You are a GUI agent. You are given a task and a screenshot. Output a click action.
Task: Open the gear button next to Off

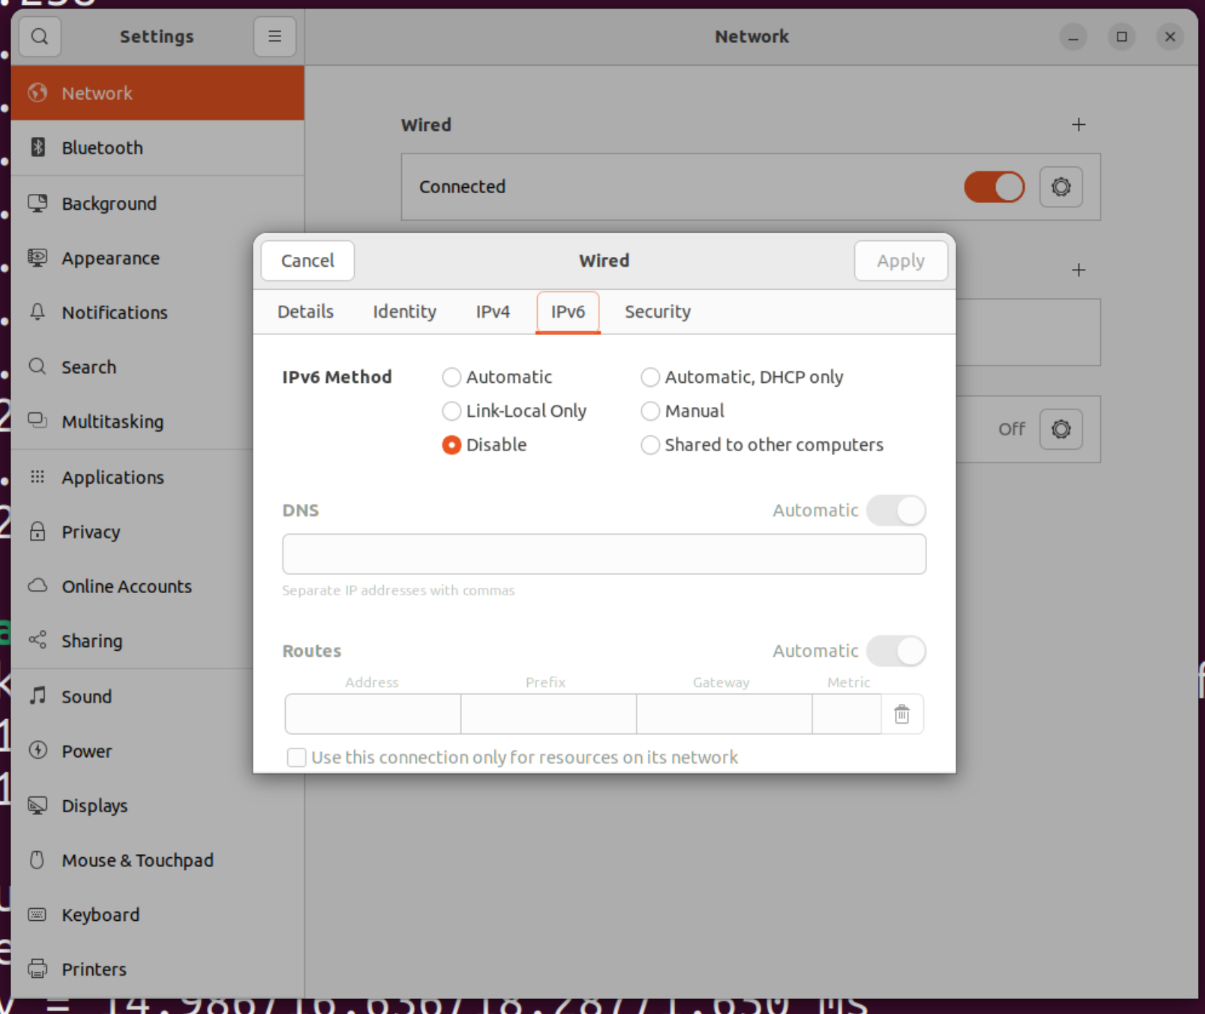[x=1061, y=429]
